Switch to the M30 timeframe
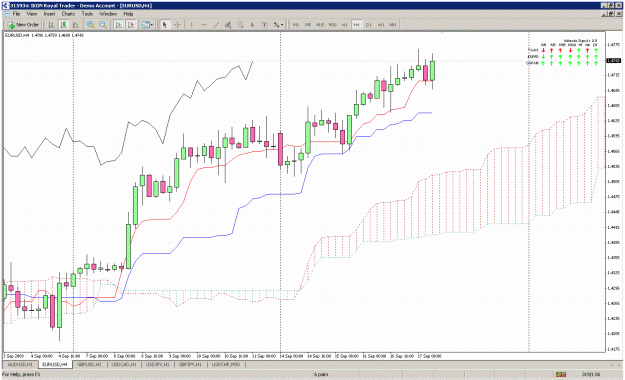The image size is (625, 380). (332, 25)
